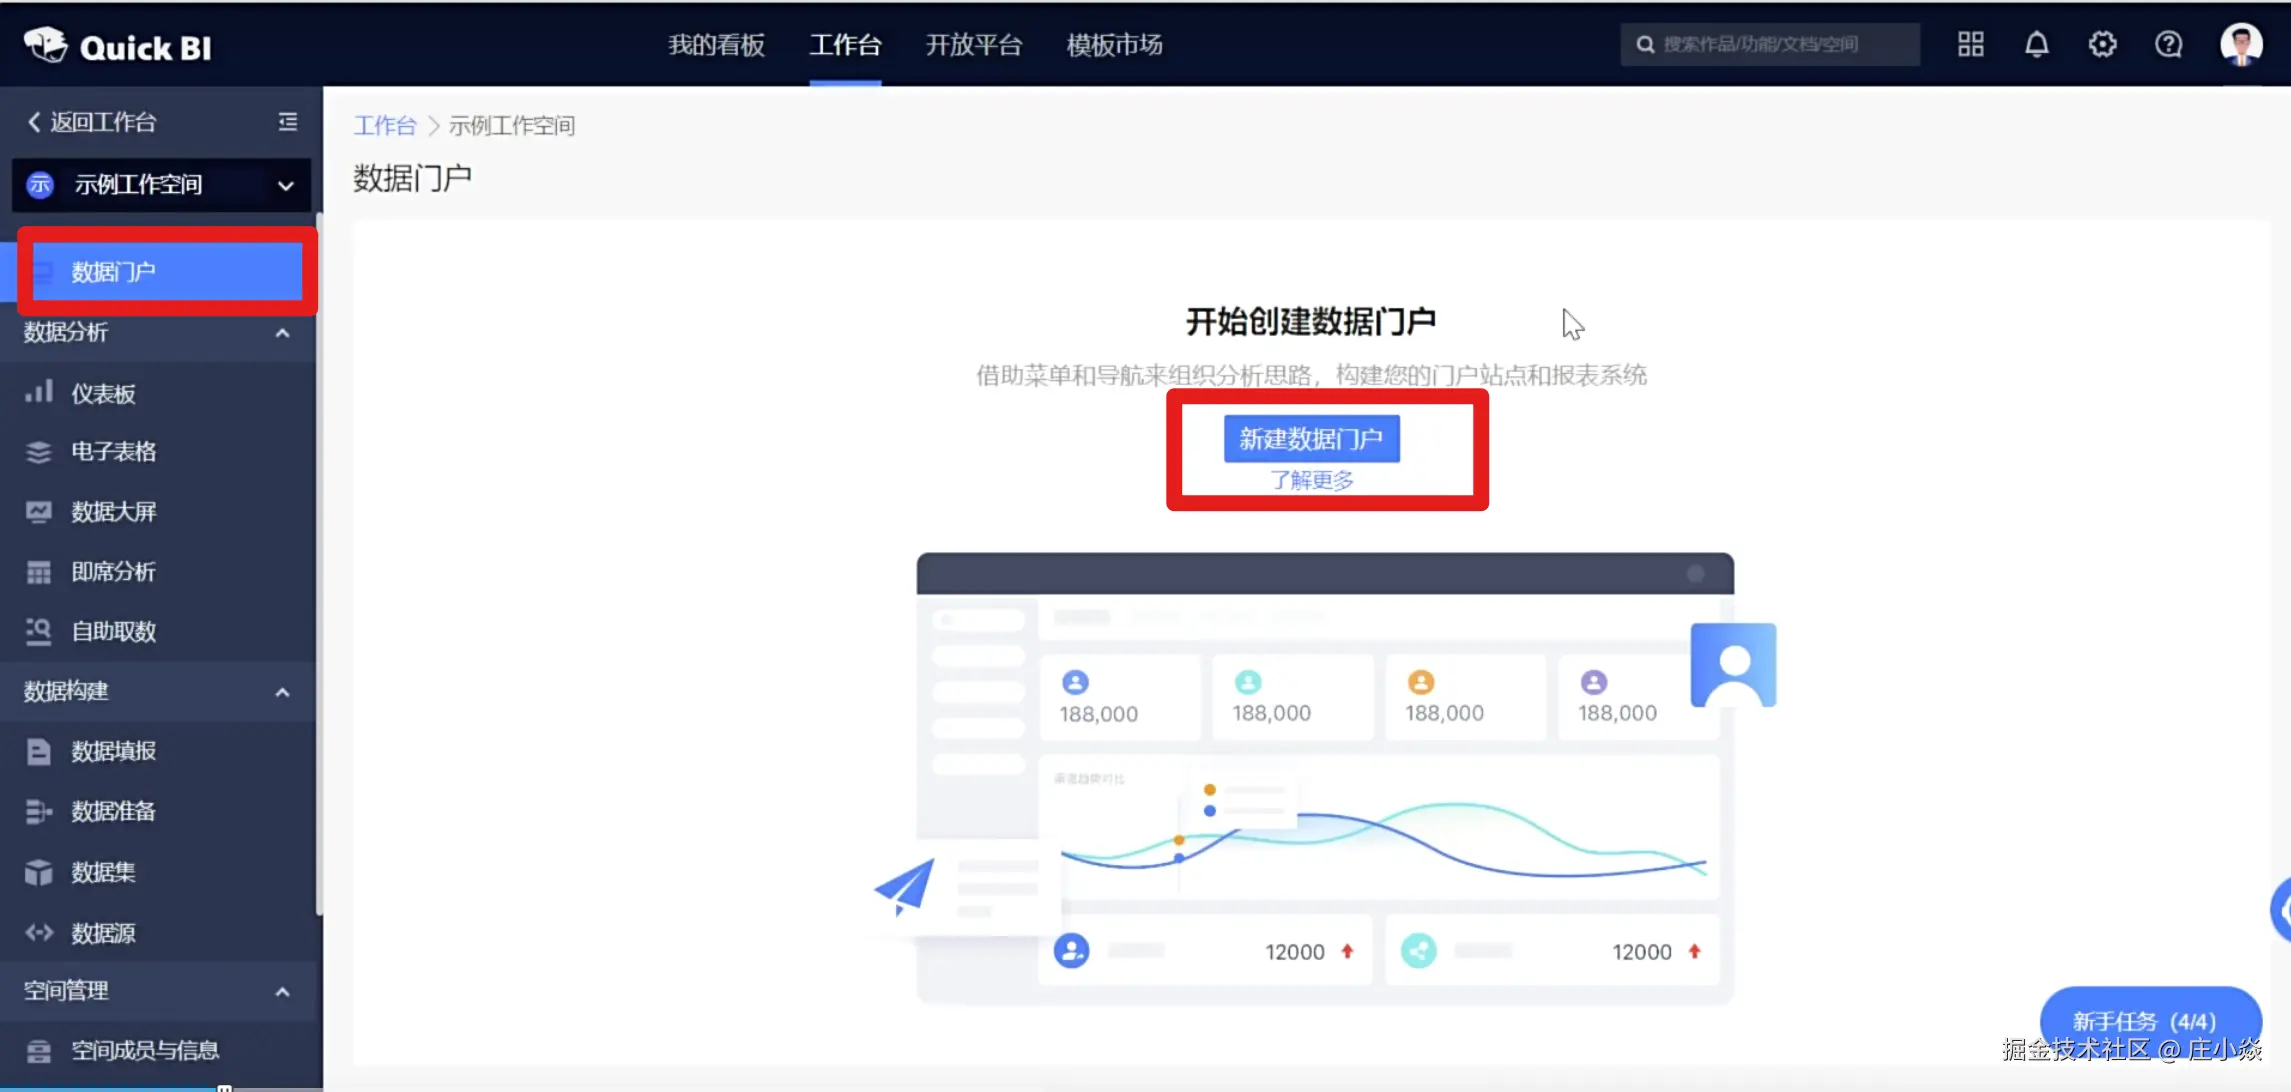This screenshot has height=1092, width=2291.
Task: Open the apps grid icon
Action: (1970, 45)
